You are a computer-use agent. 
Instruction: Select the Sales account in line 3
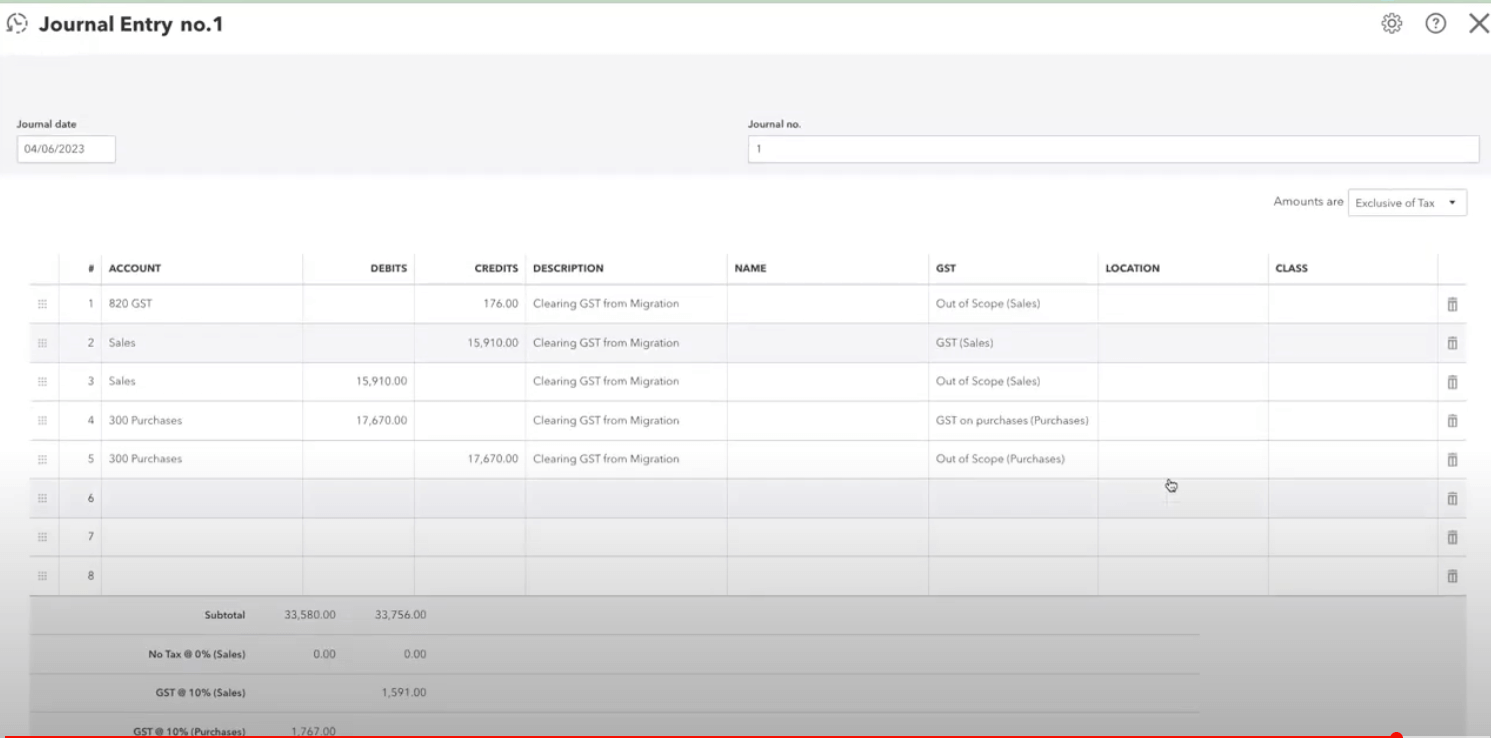[x=202, y=381]
